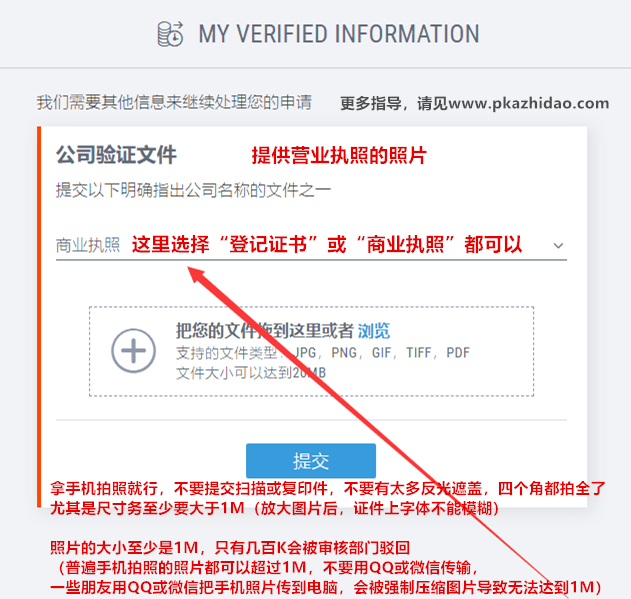Click the coins and clock header icon
The image size is (631, 599).
point(170,34)
